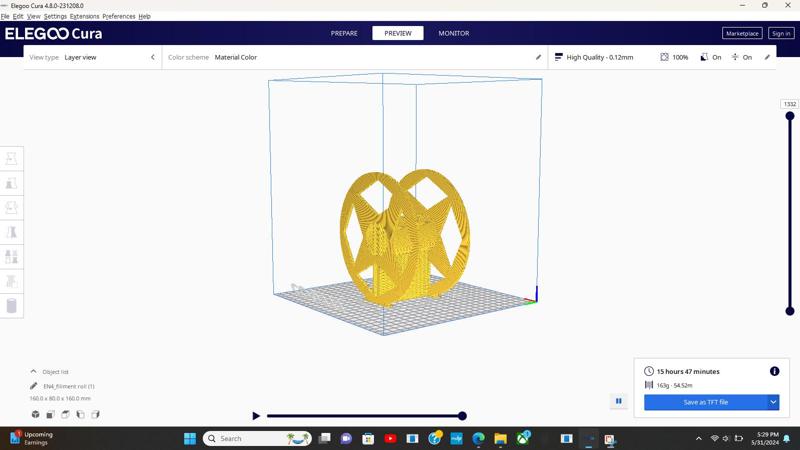Click the layer number field showing 1332
This screenshot has width=800, height=450.
coord(790,104)
